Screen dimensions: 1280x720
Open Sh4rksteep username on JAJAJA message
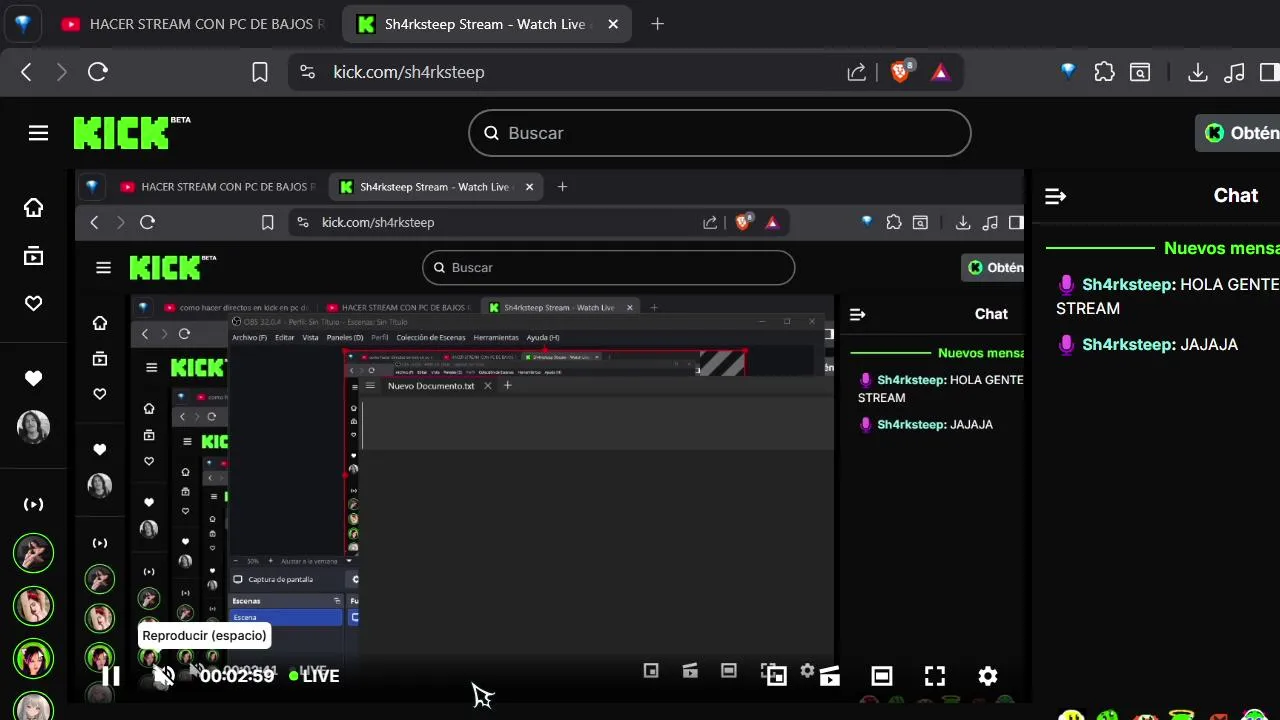[1128, 345]
